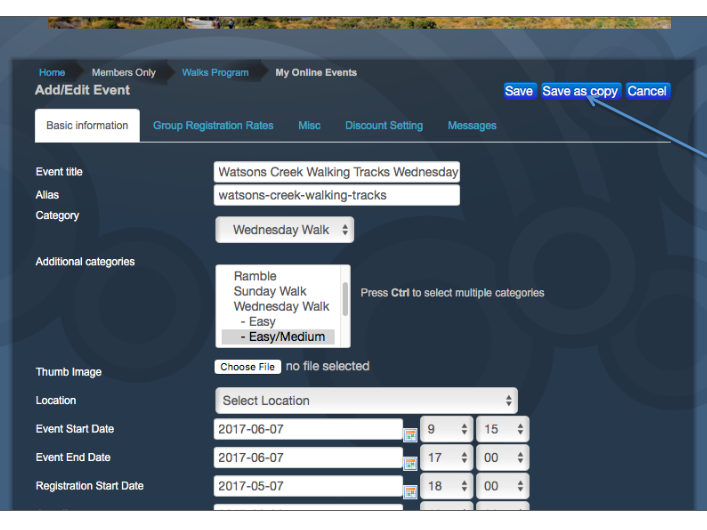Go to Discount Setting tab

[x=384, y=126]
